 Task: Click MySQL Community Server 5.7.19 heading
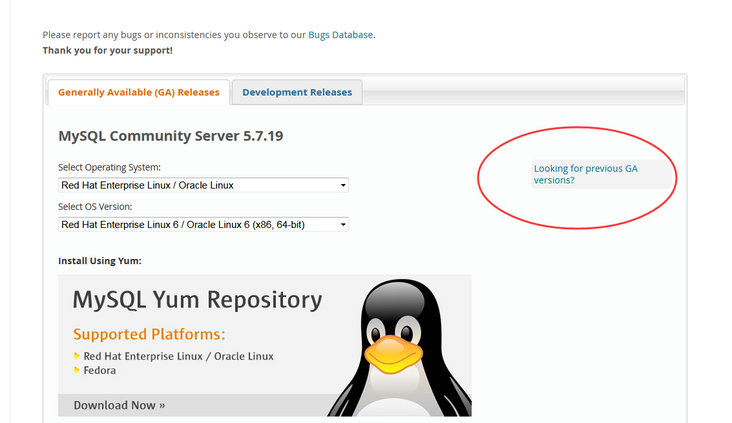pos(170,136)
